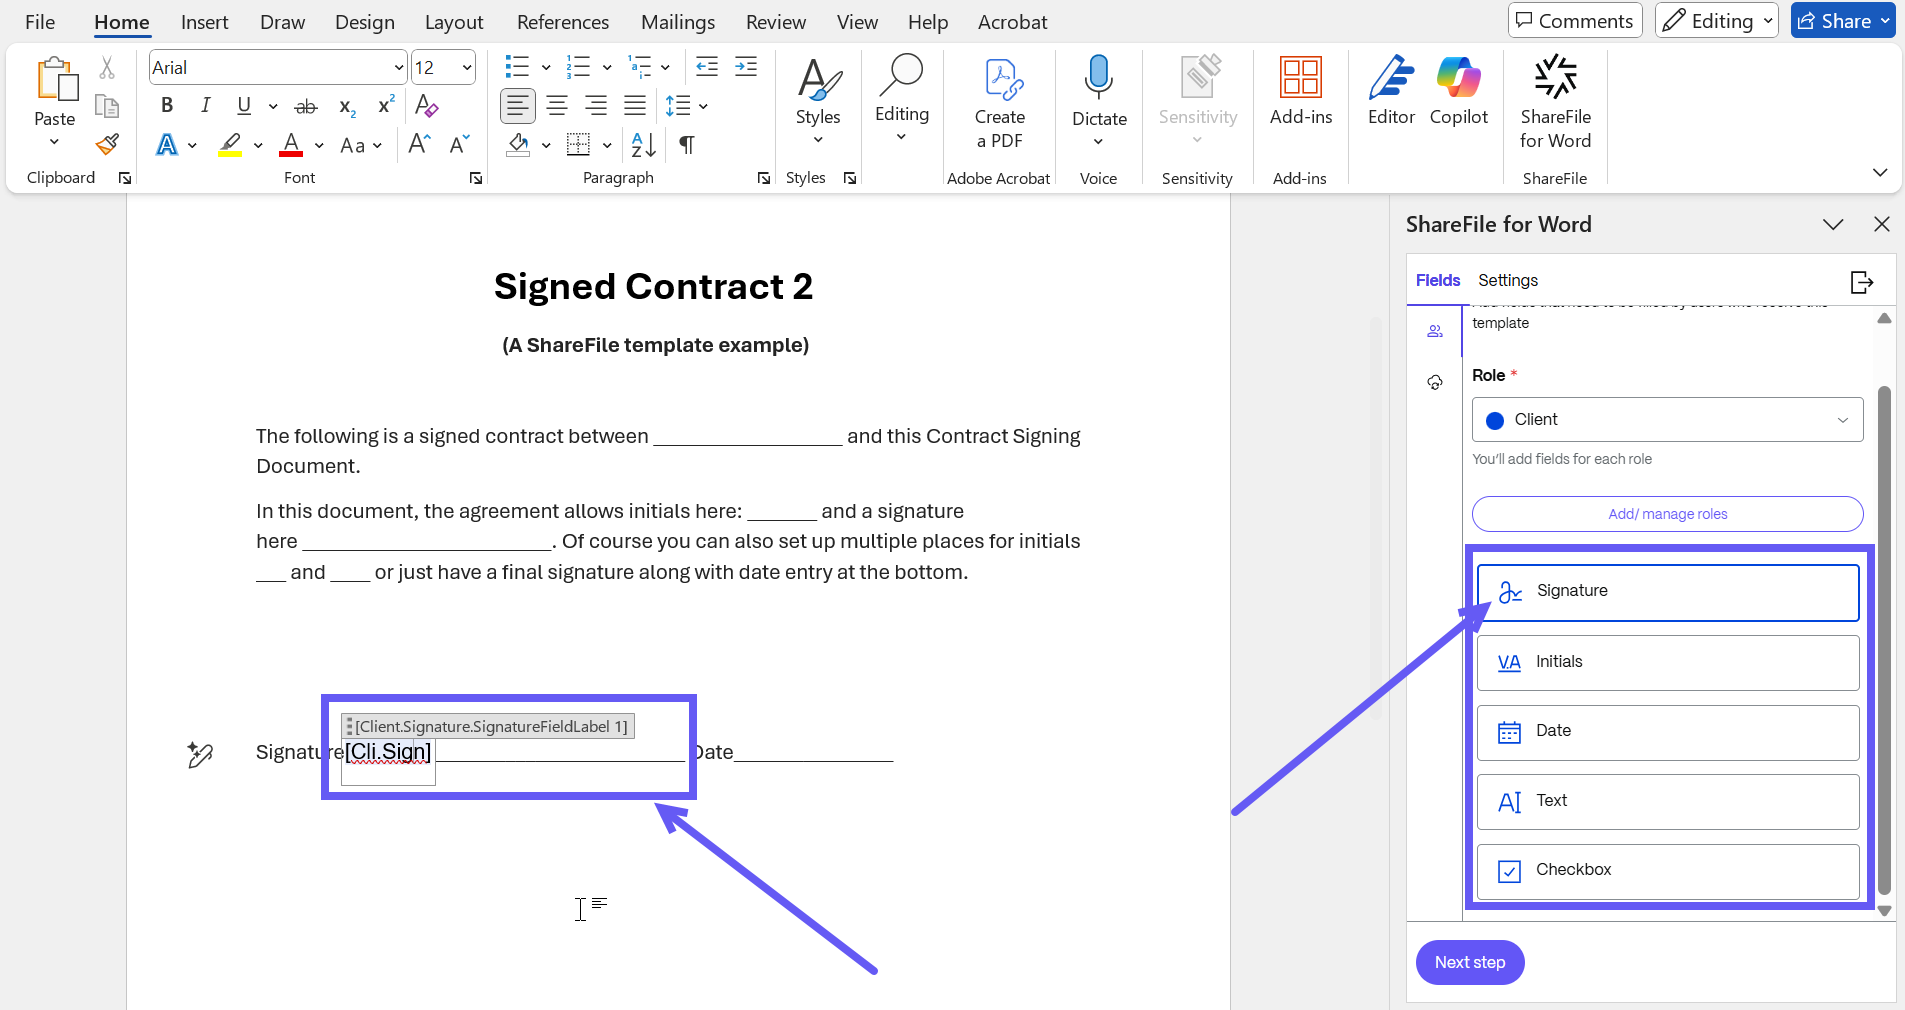Click the Next step button

pos(1469,962)
